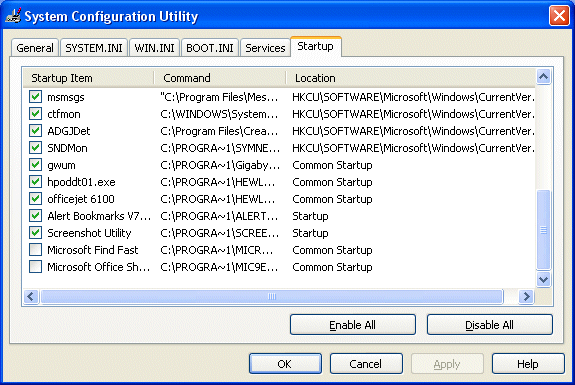The image size is (575, 385).
Task: Switch to the BOOT.INI tab
Action: pos(210,48)
